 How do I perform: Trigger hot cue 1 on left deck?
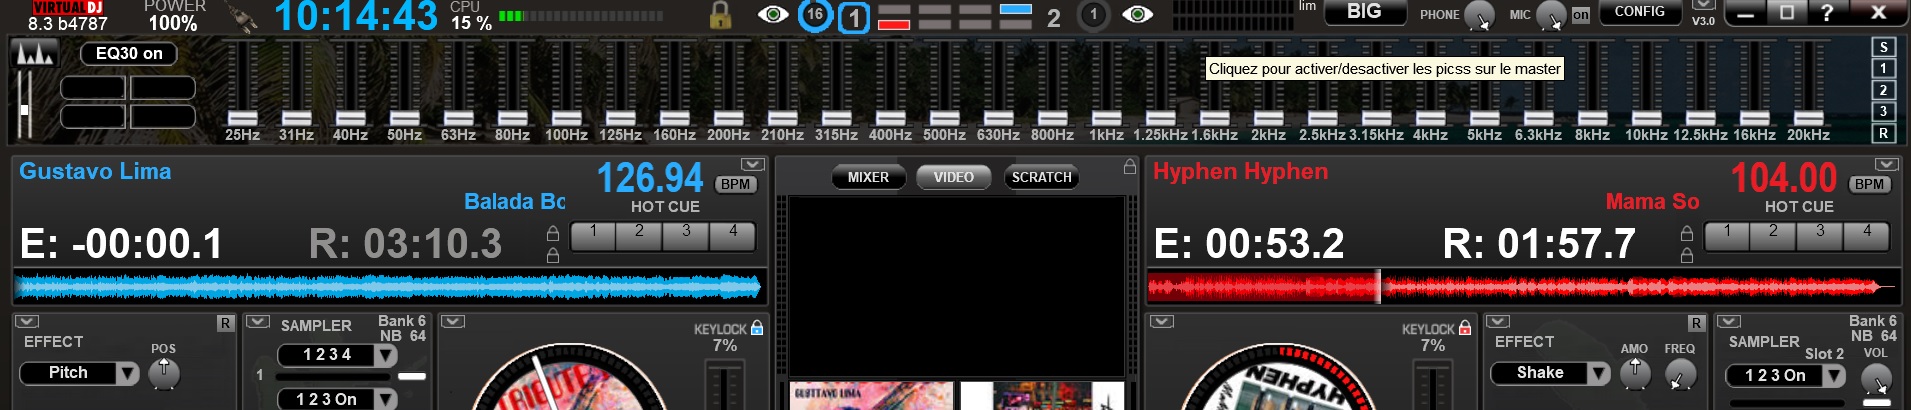[593, 236]
